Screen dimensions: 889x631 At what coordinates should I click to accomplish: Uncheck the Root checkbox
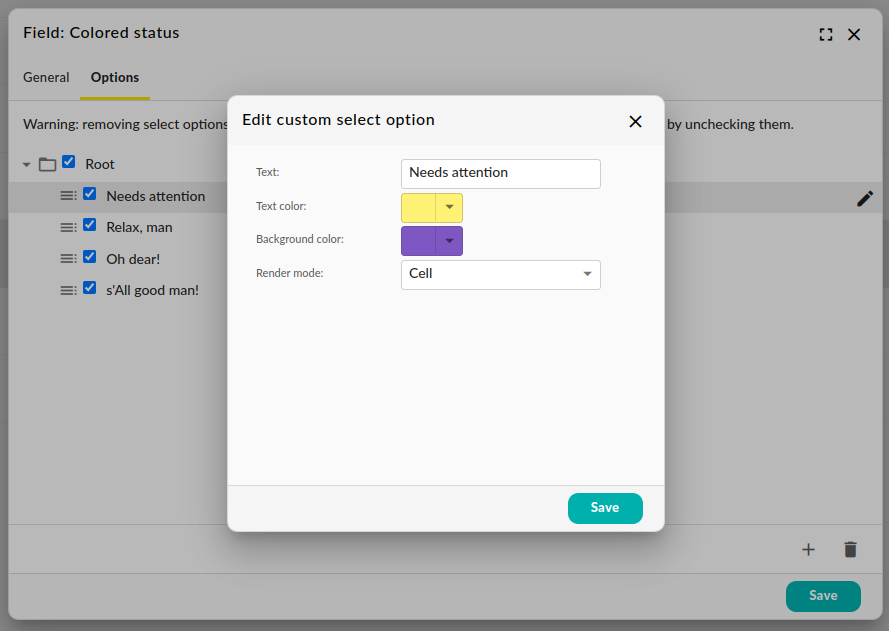(69, 162)
